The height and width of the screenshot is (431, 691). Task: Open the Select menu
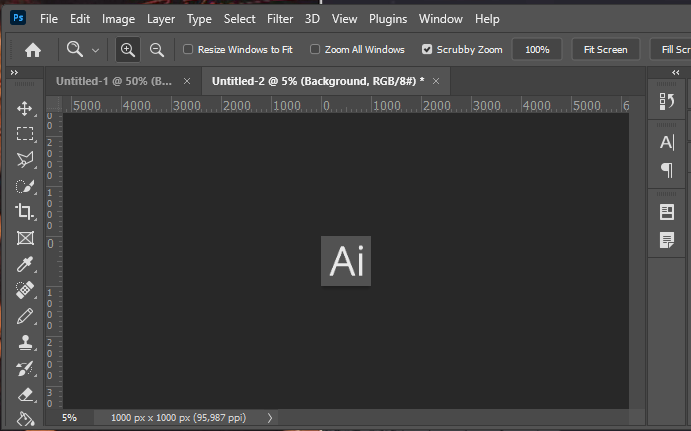coord(239,19)
